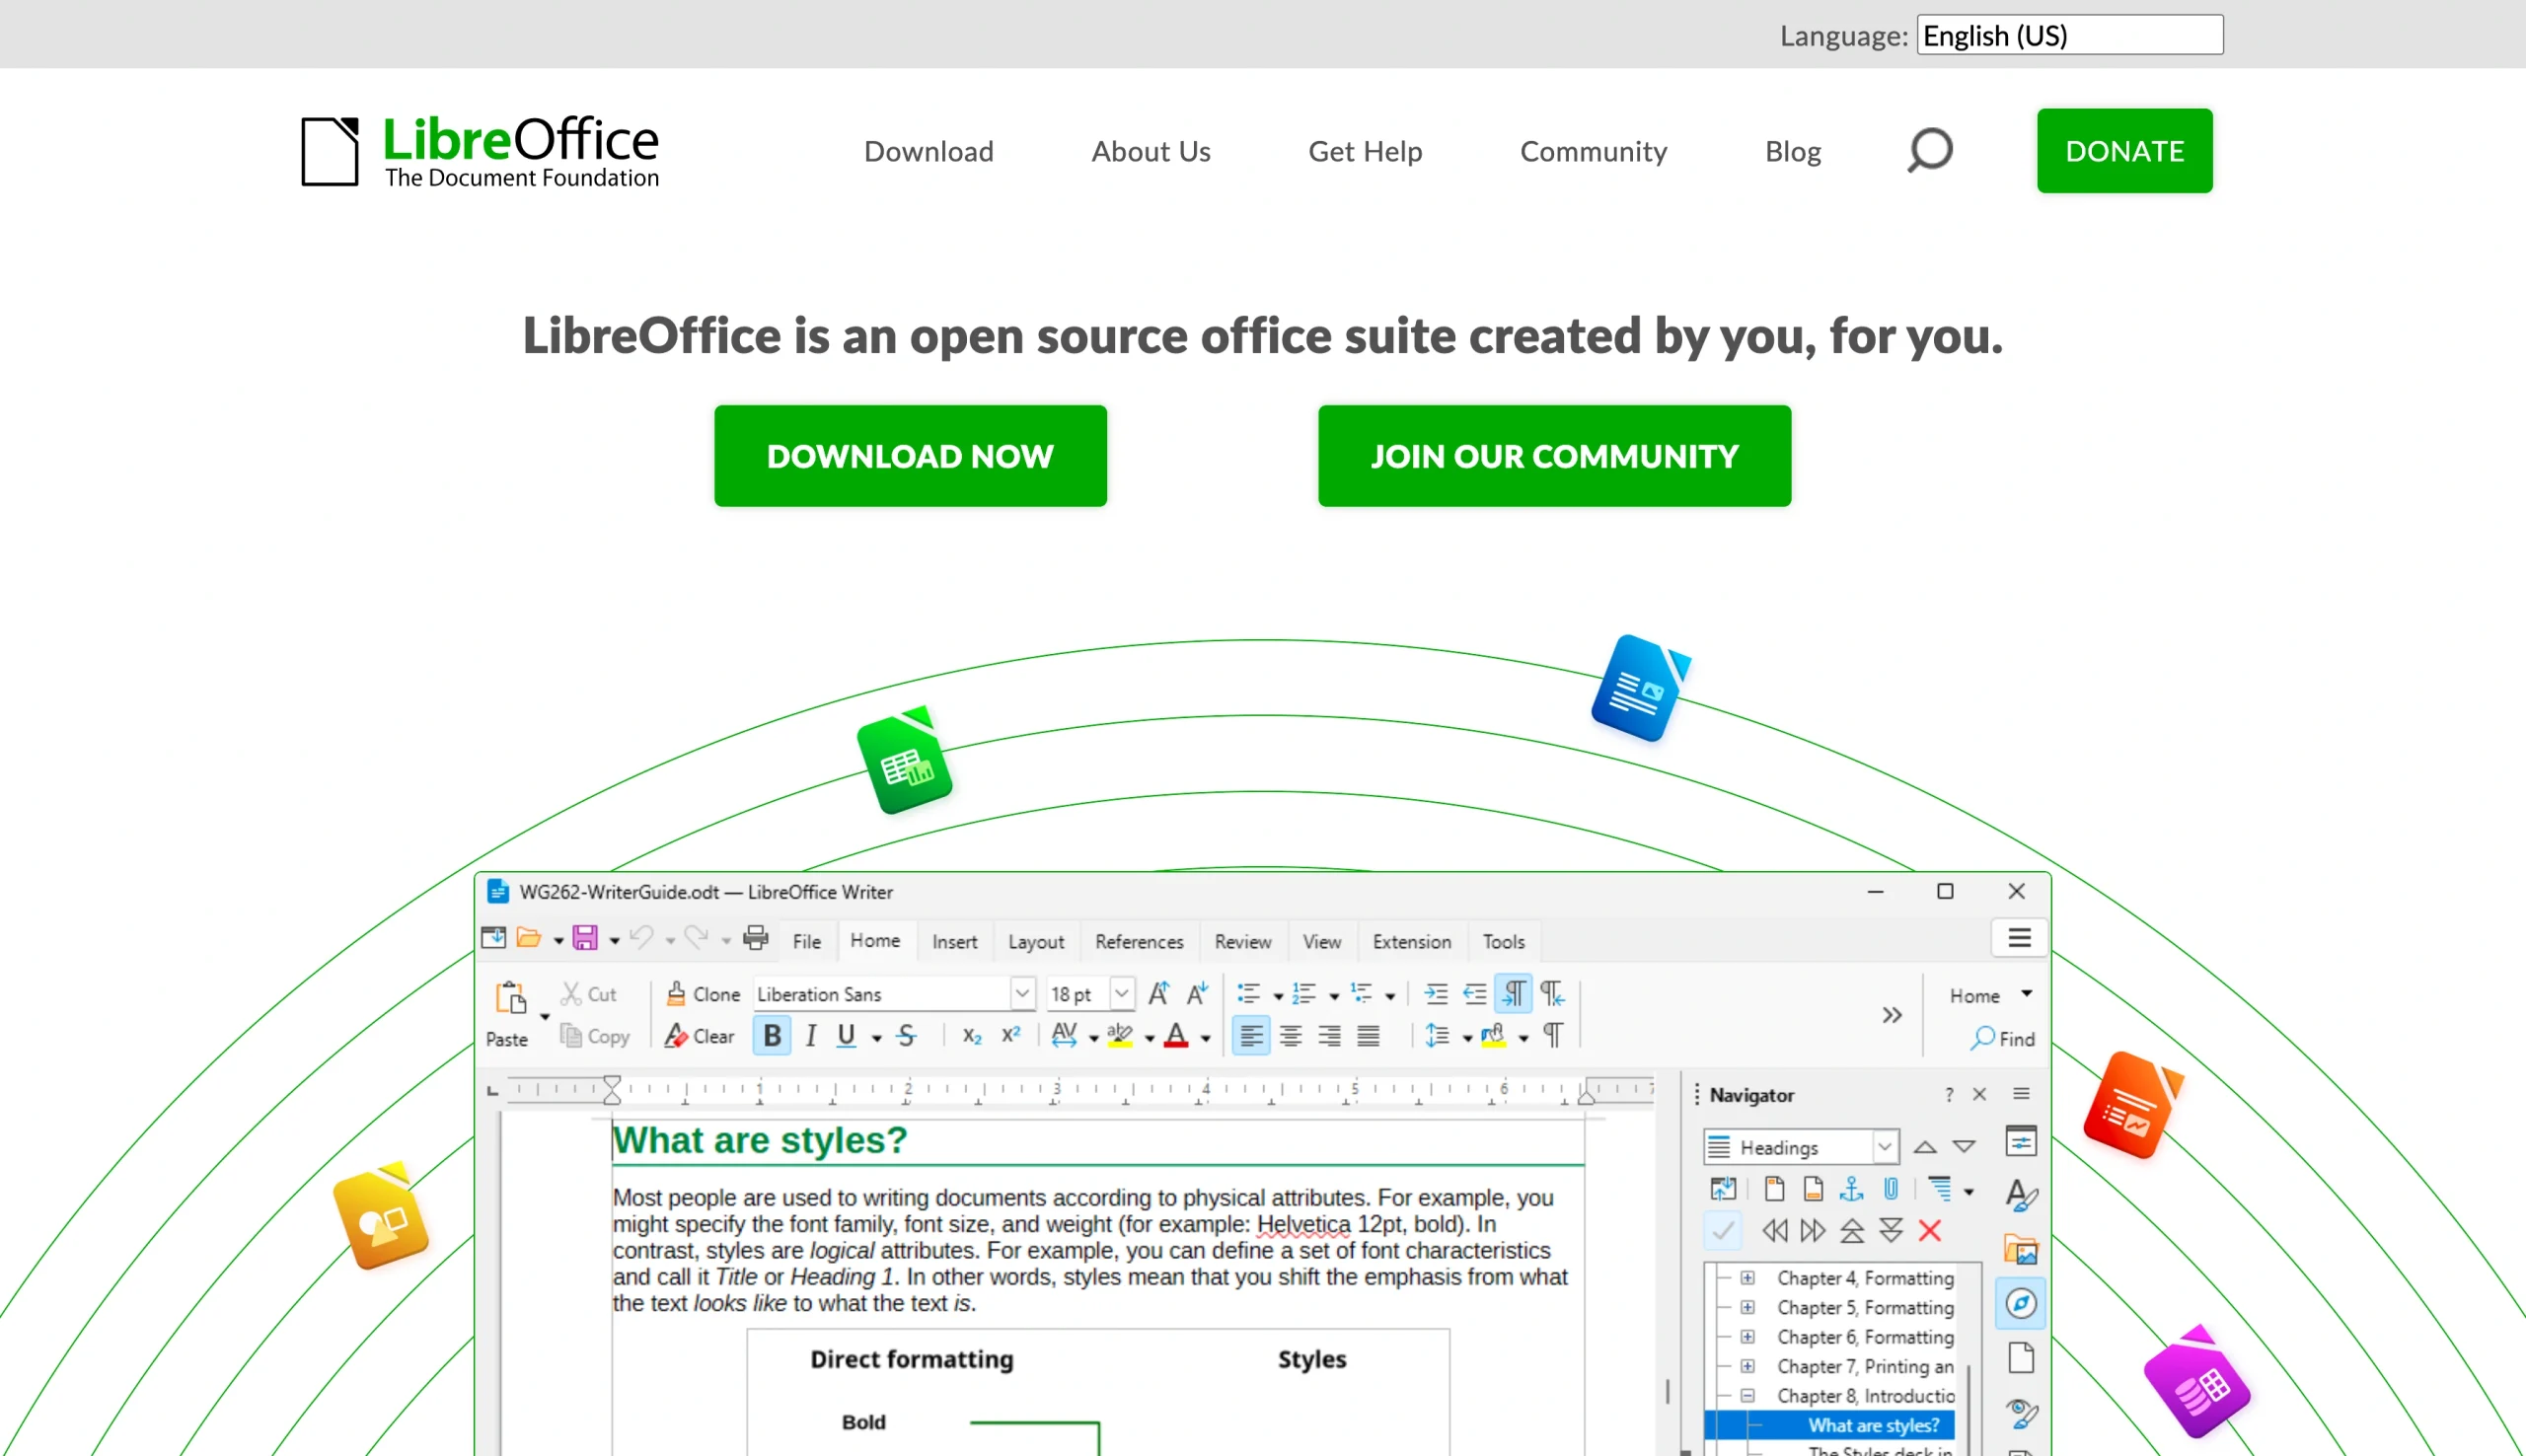
Task: Click the paragraph background color button
Action: pyautogui.click(x=1493, y=1036)
